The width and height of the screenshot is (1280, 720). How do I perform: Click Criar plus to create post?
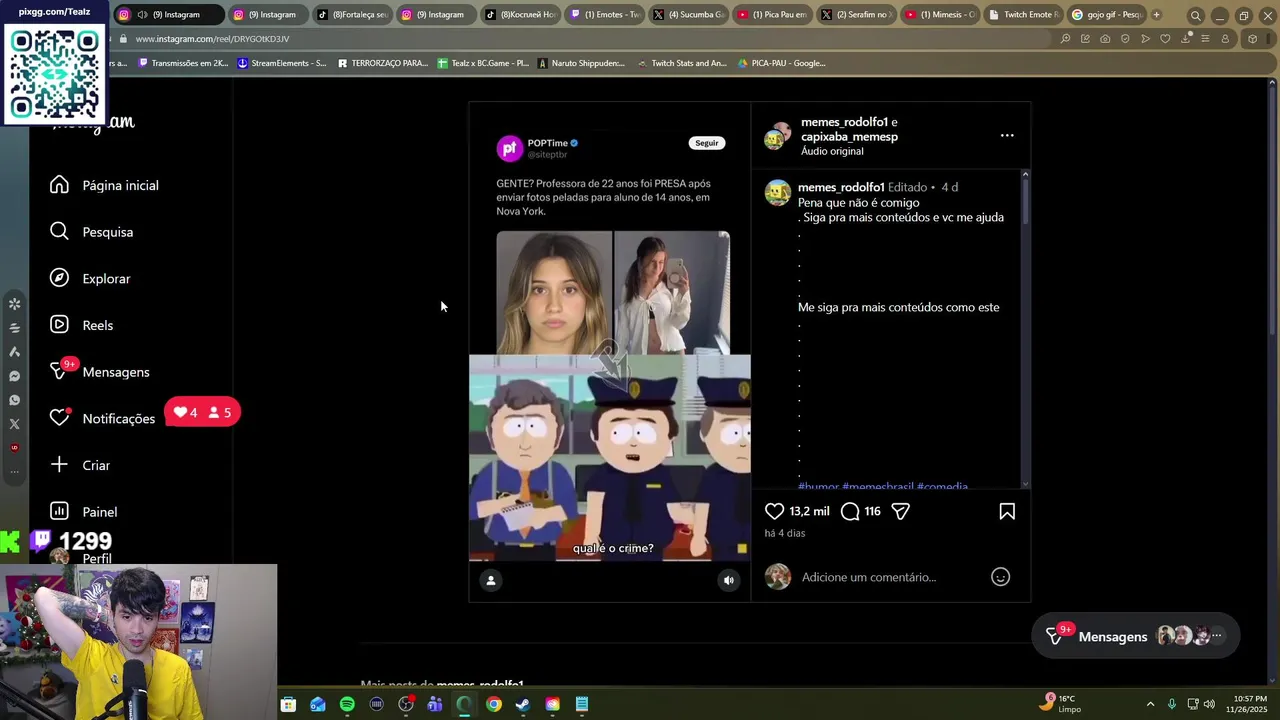coord(80,465)
